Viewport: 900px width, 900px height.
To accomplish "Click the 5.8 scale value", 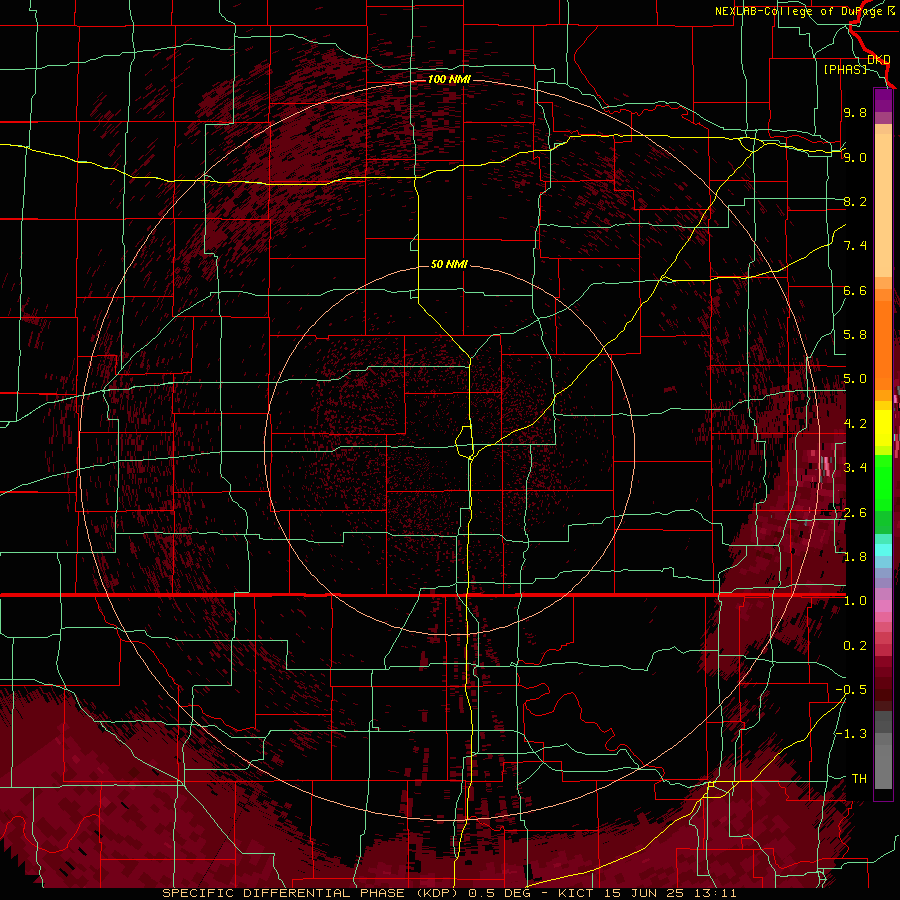I will pyautogui.click(x=855, y=335).
